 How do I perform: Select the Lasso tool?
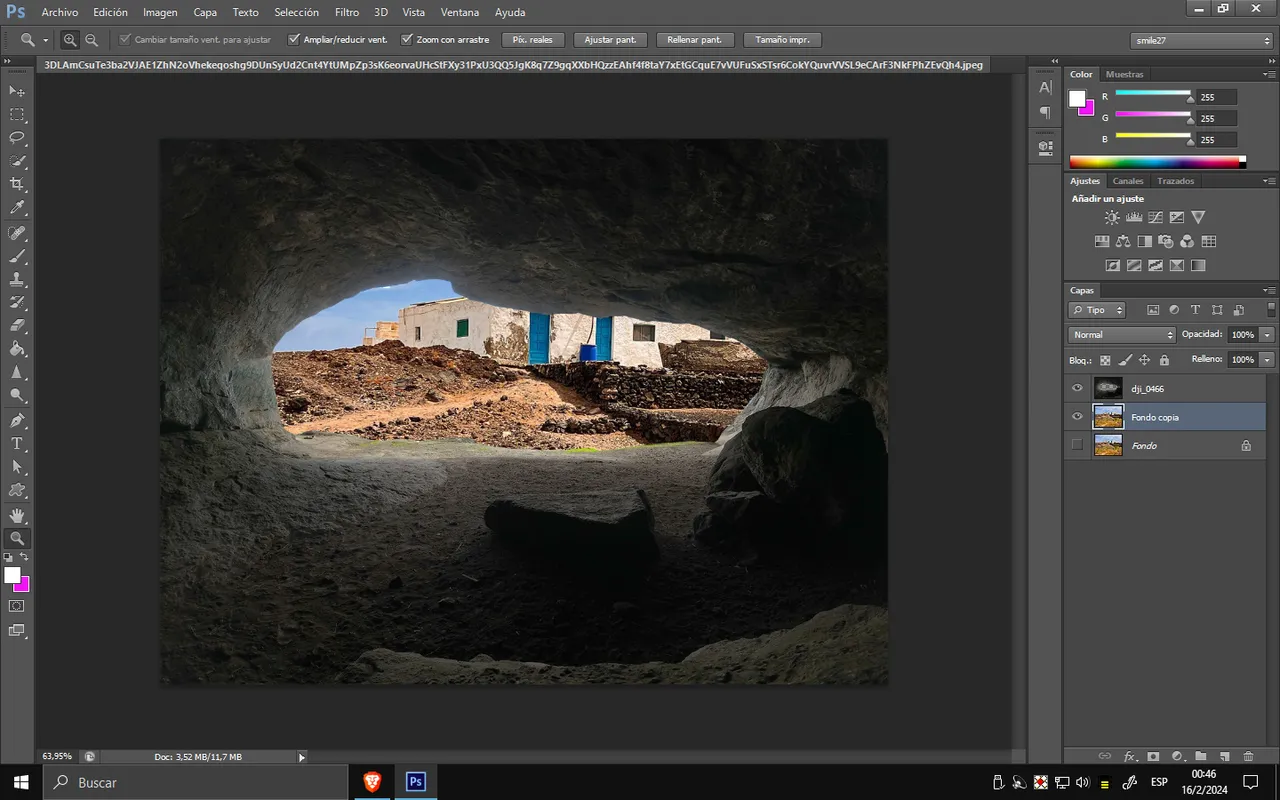pos(17,138)
